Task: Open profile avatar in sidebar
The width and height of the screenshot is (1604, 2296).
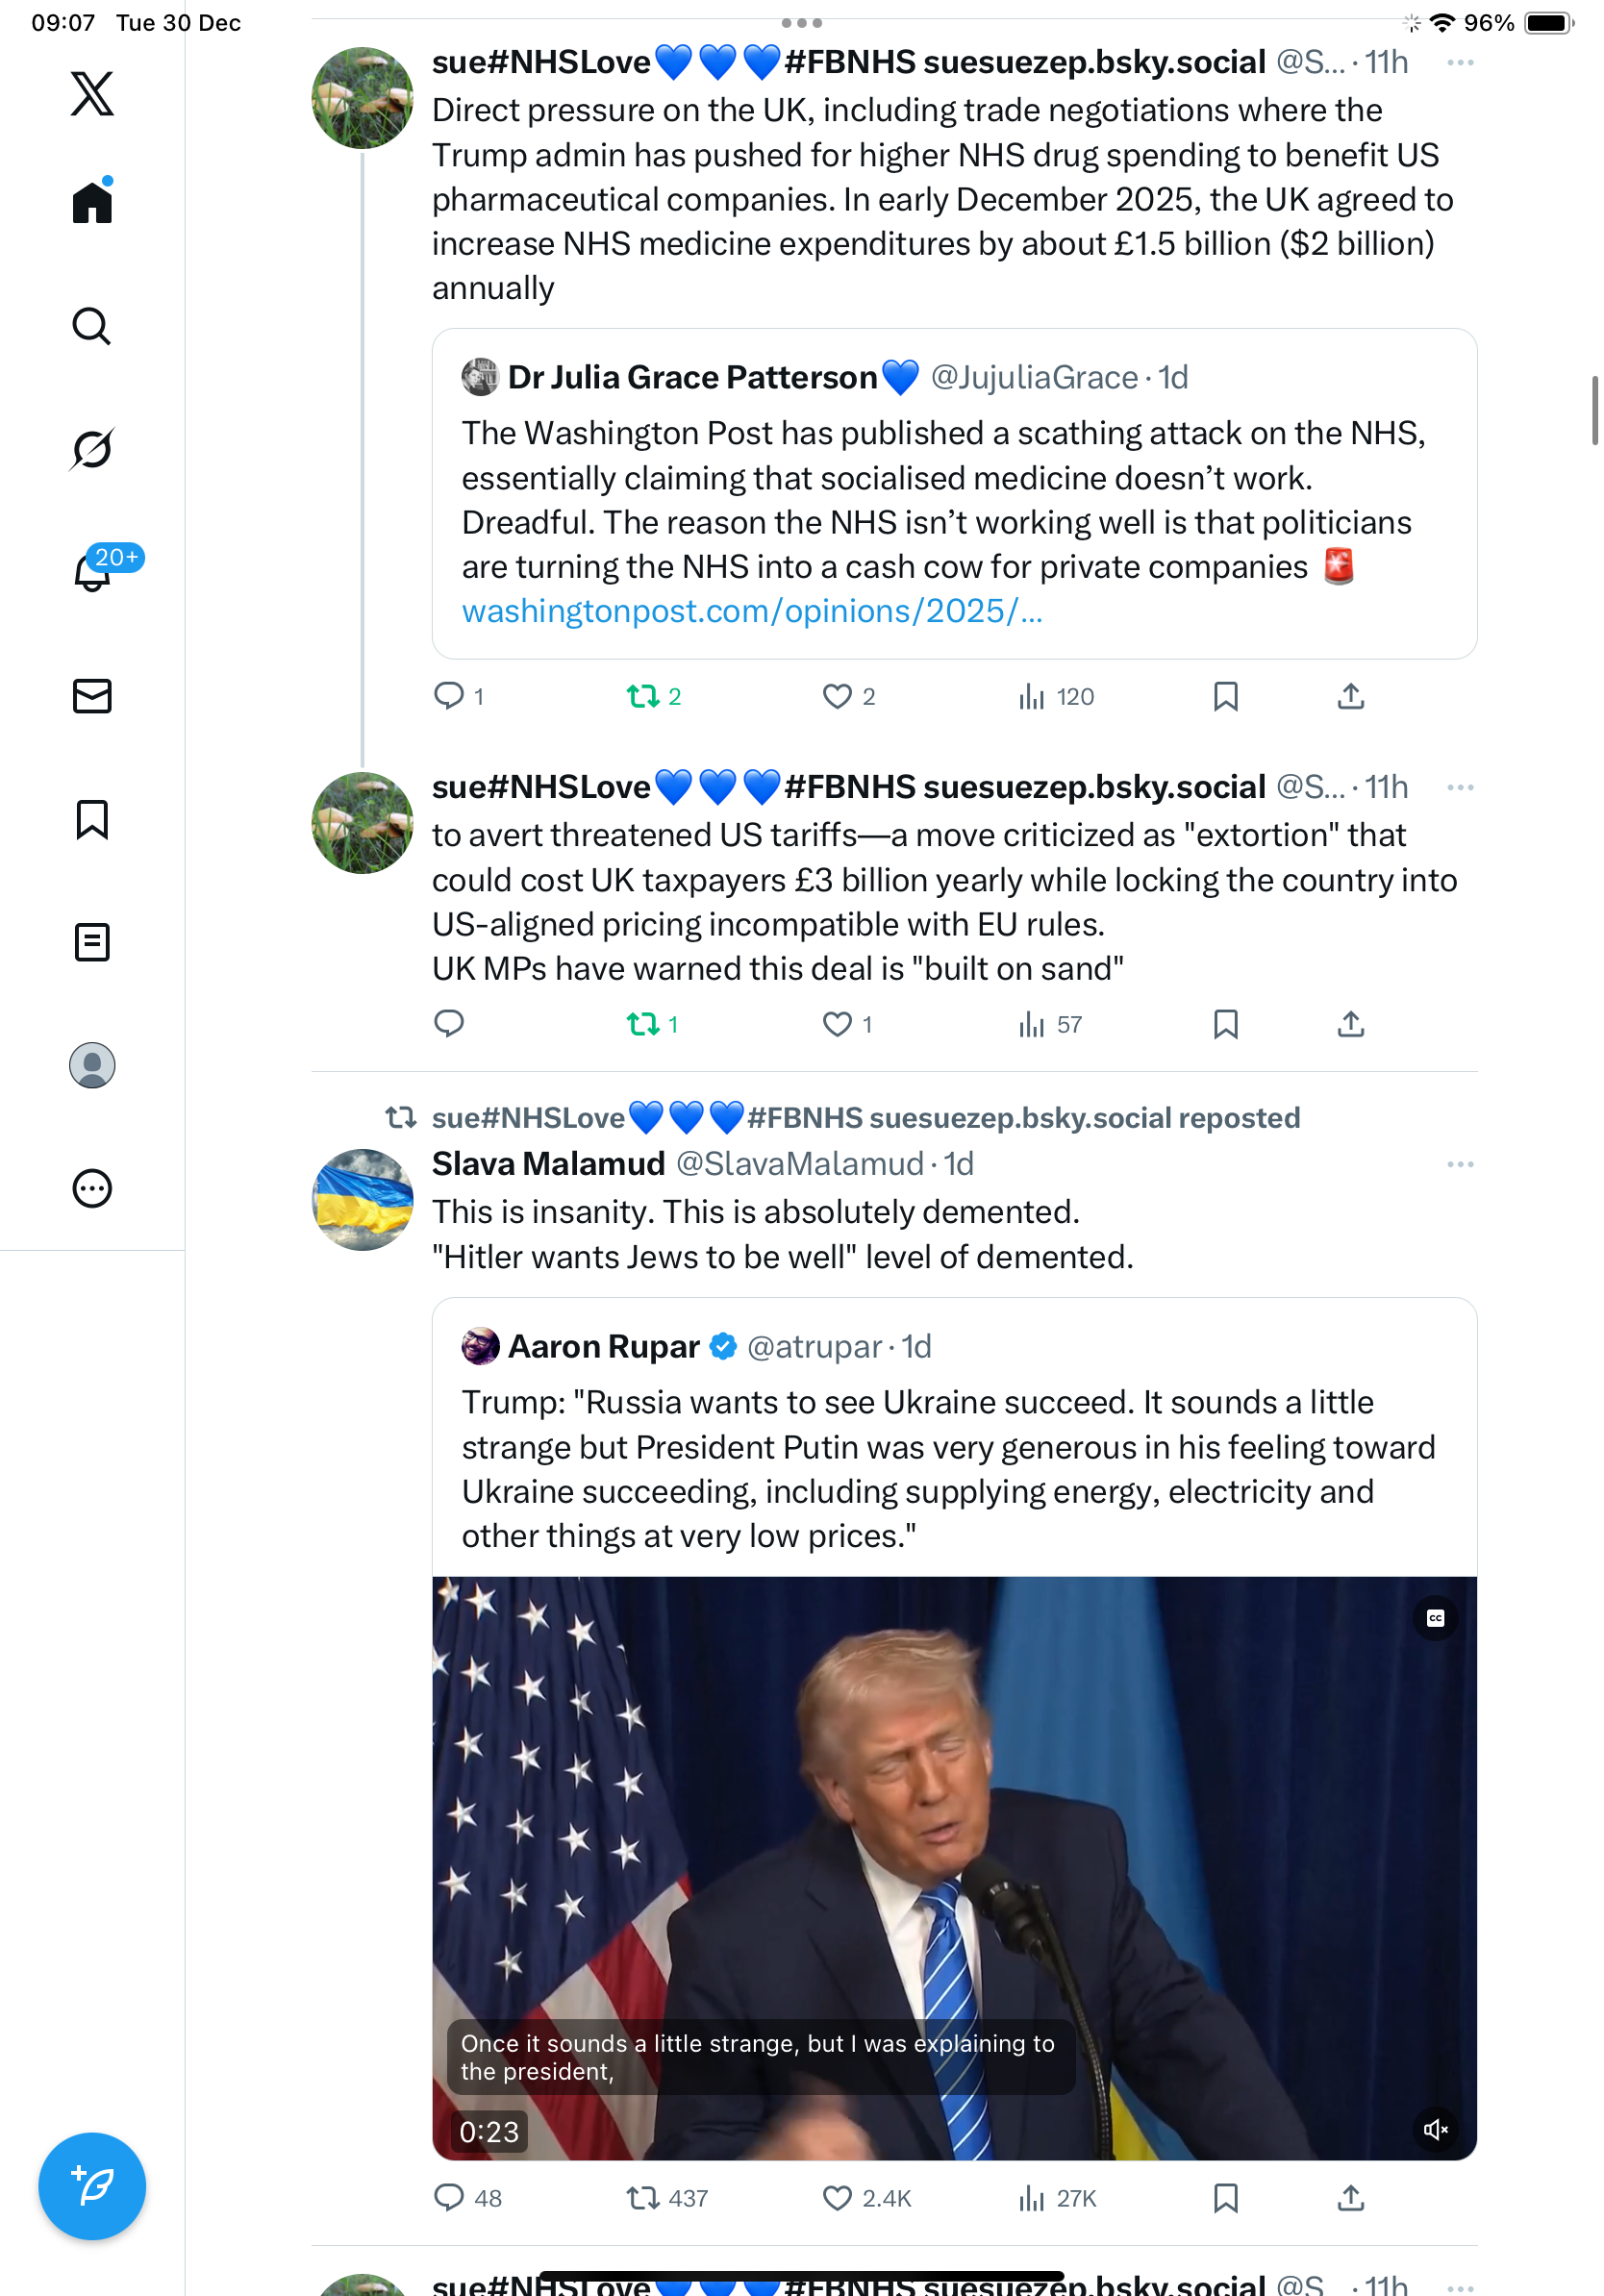Action: (92, 1065)
